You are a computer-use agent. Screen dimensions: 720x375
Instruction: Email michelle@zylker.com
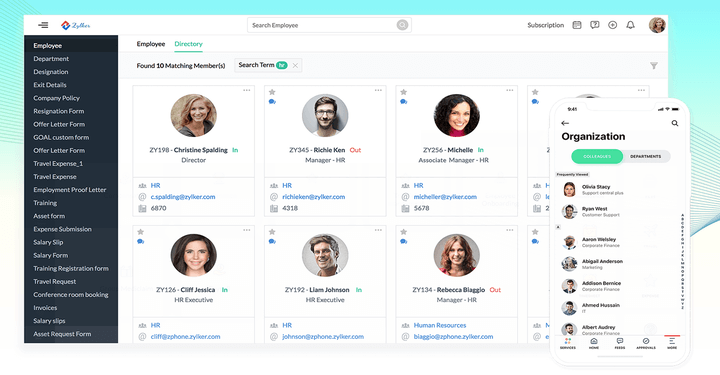coord(445,197)
